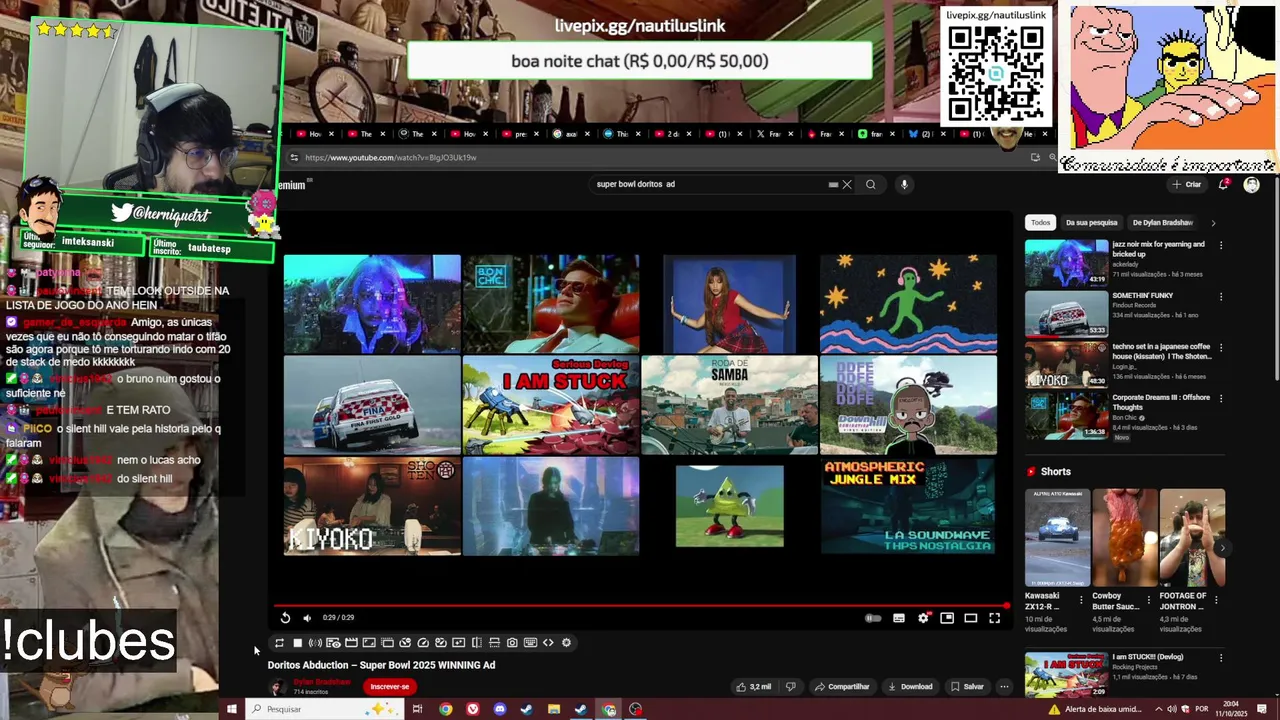The width and height of the screenshot is (1280, 720).
Task: Click the audio boost waves icon
Action: click(315, 643)
